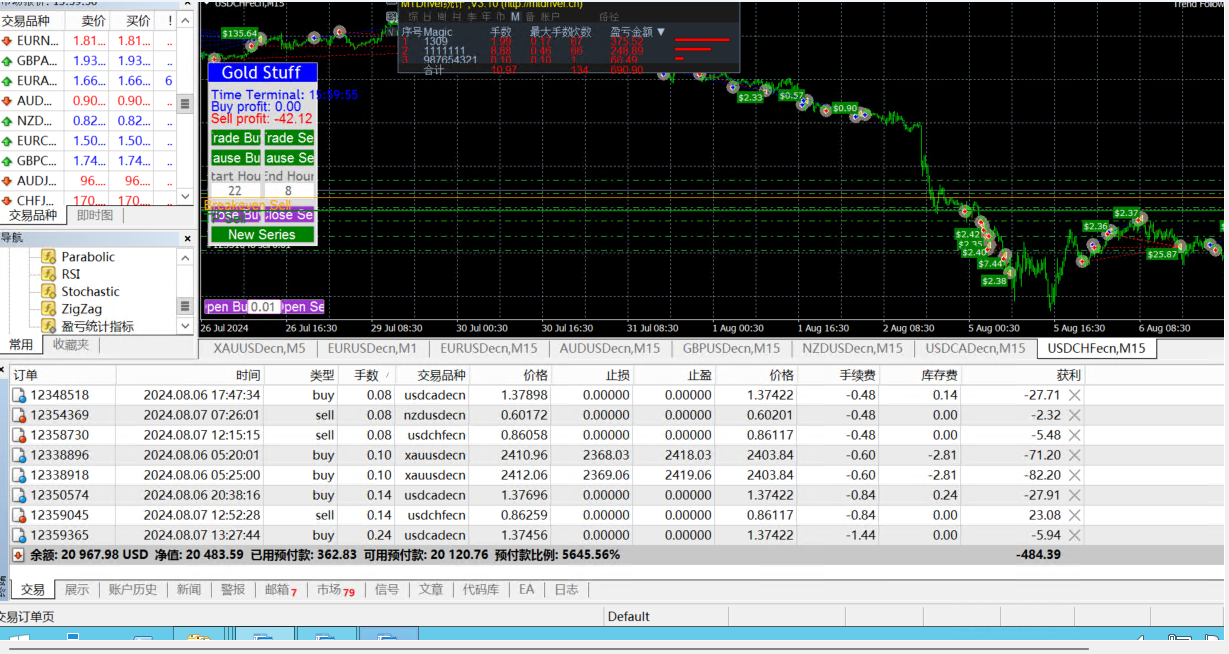Close order with 23.08 profit via X
Screen dimensions: 1229x654
point(1074,515)
